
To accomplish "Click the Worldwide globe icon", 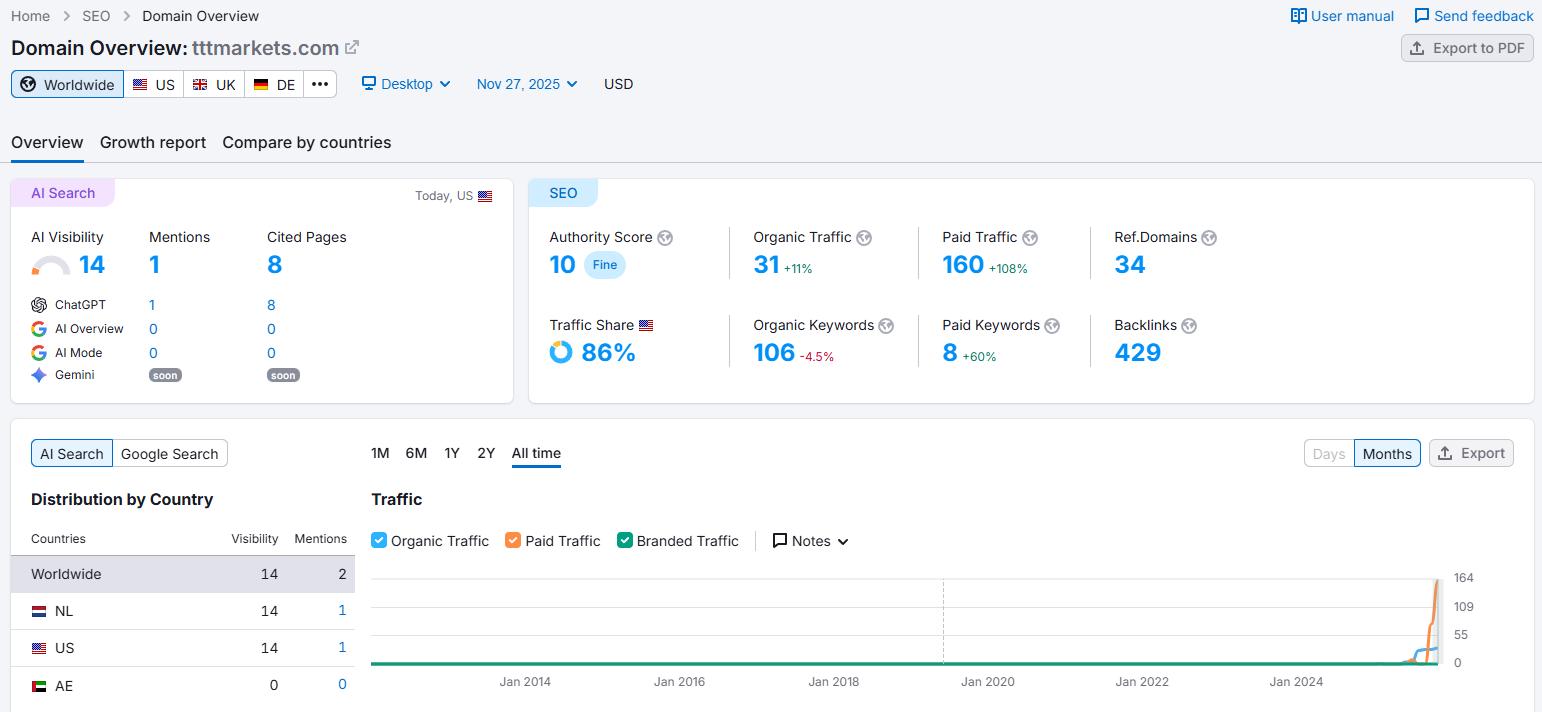I will (x=28, y=84).
